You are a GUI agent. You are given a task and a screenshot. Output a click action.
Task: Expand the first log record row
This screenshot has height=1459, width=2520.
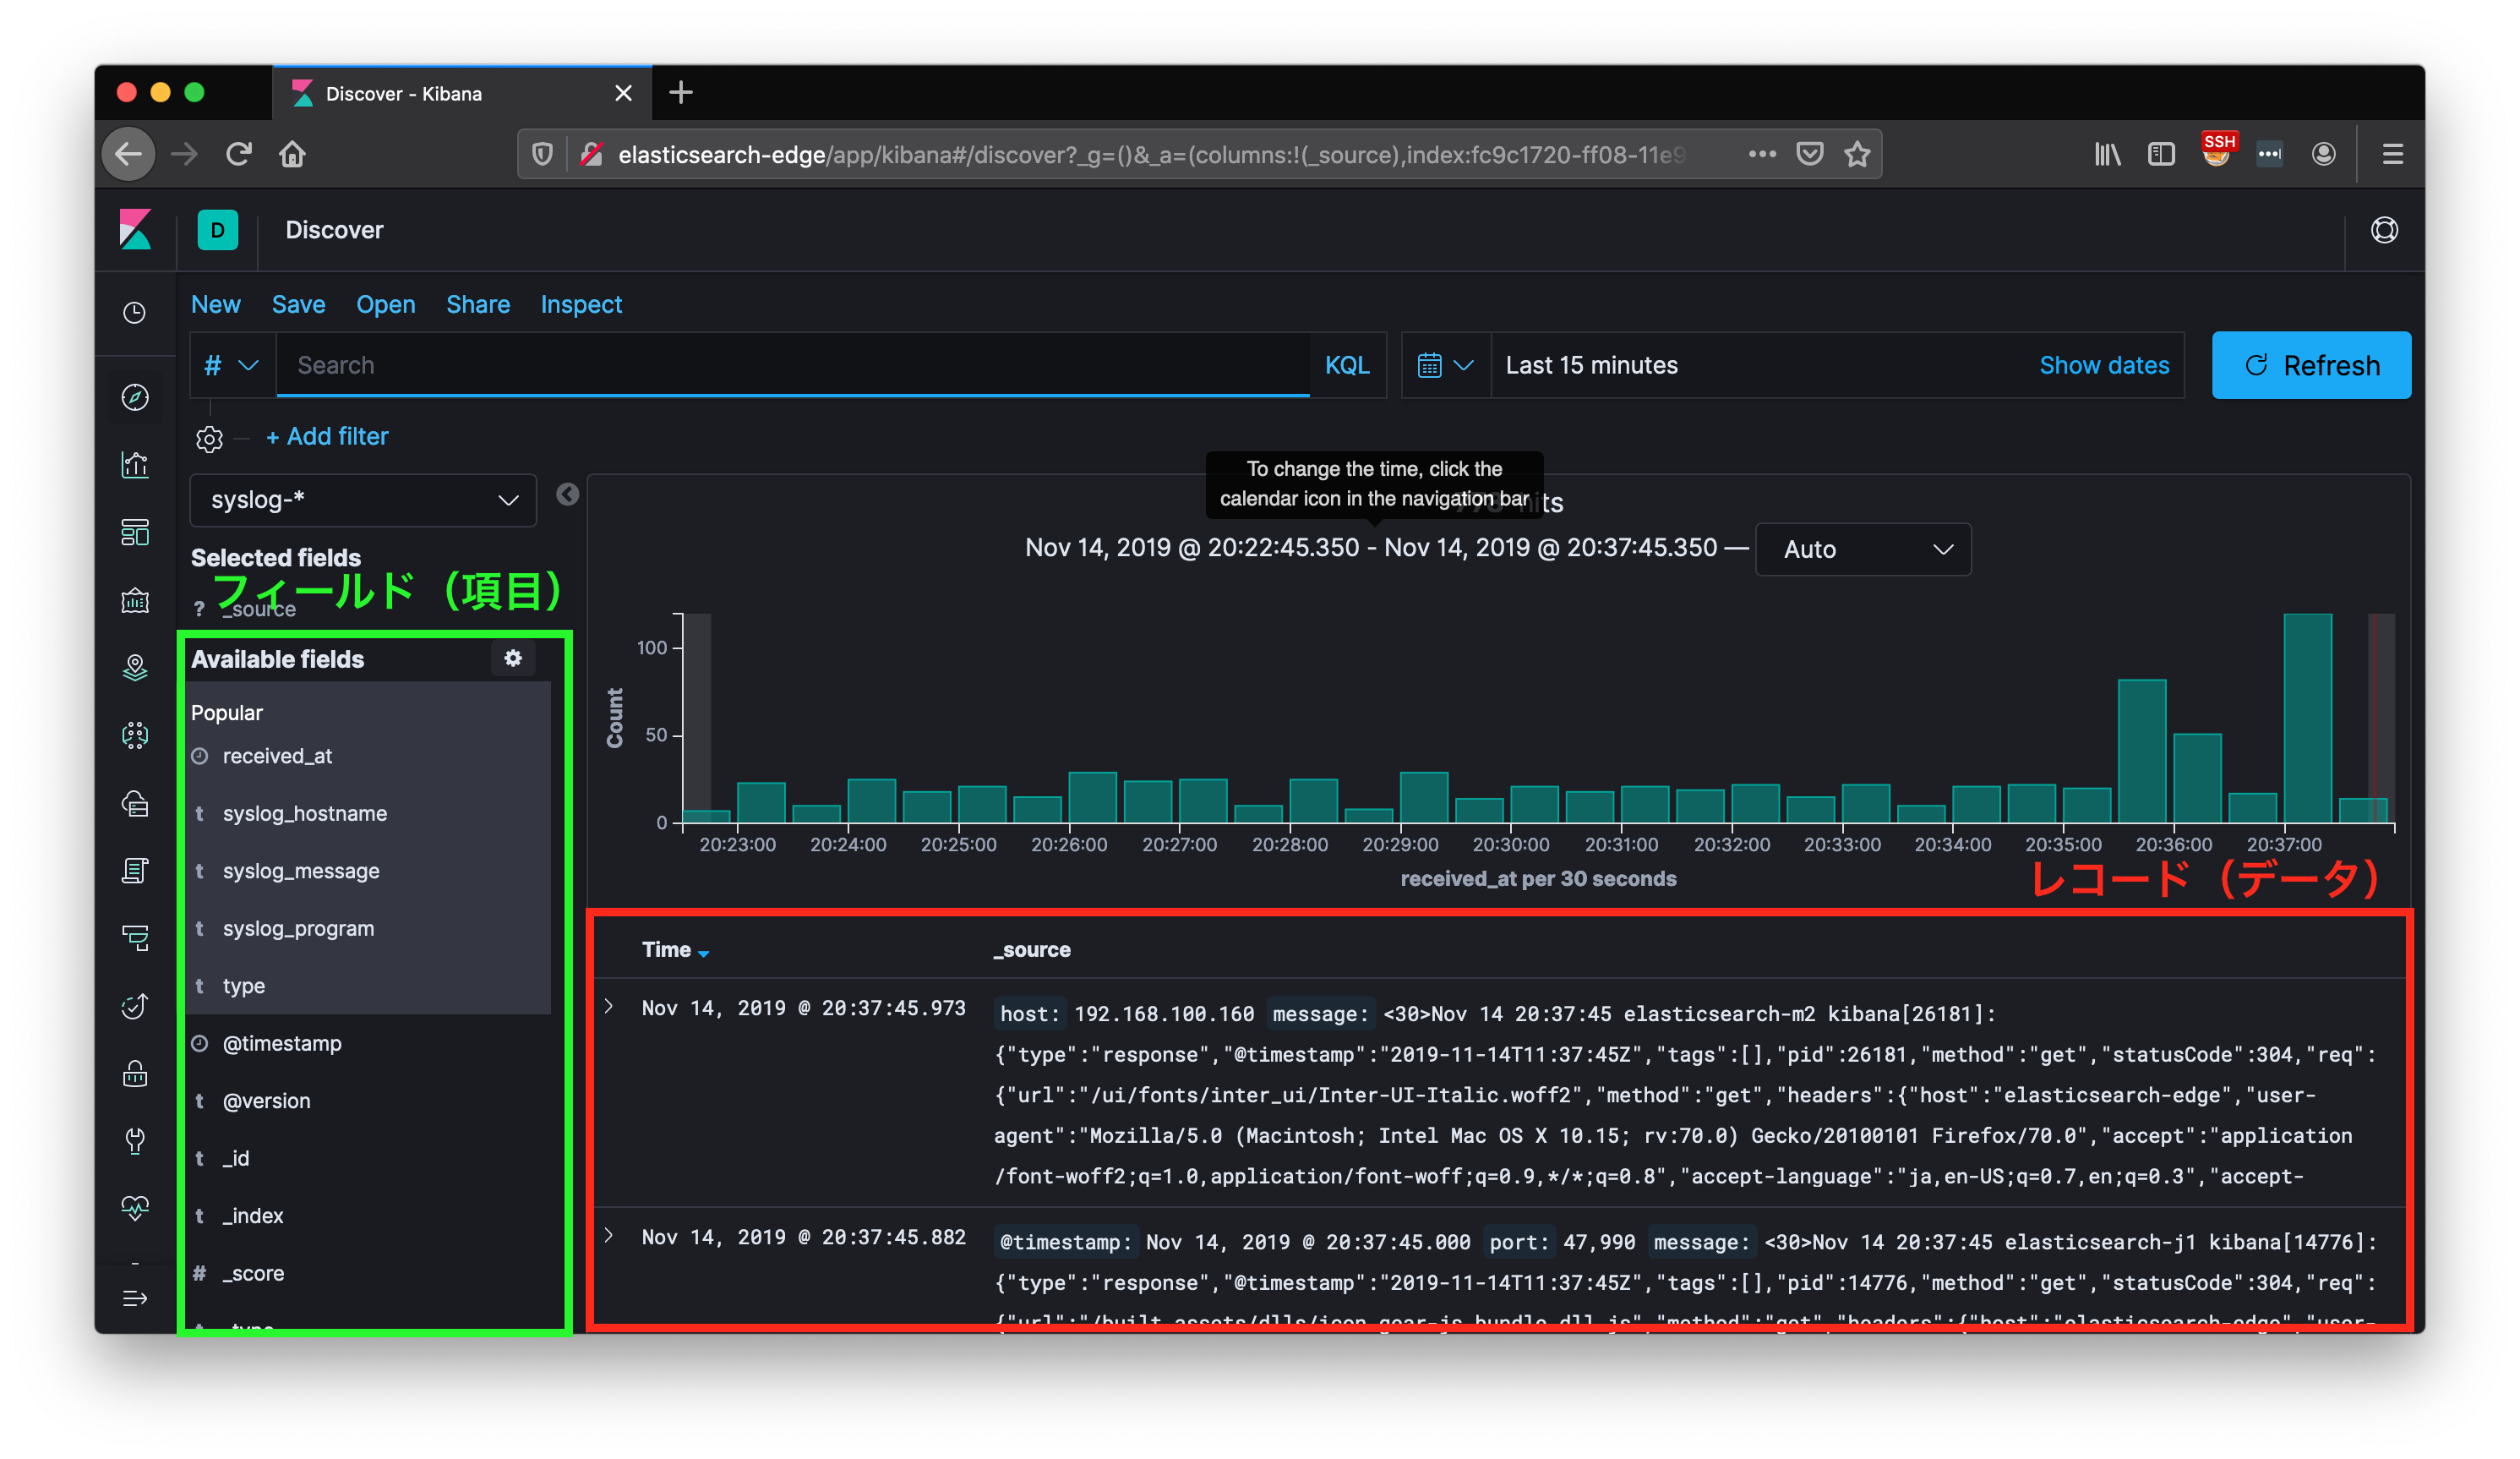pos(609,1007)
